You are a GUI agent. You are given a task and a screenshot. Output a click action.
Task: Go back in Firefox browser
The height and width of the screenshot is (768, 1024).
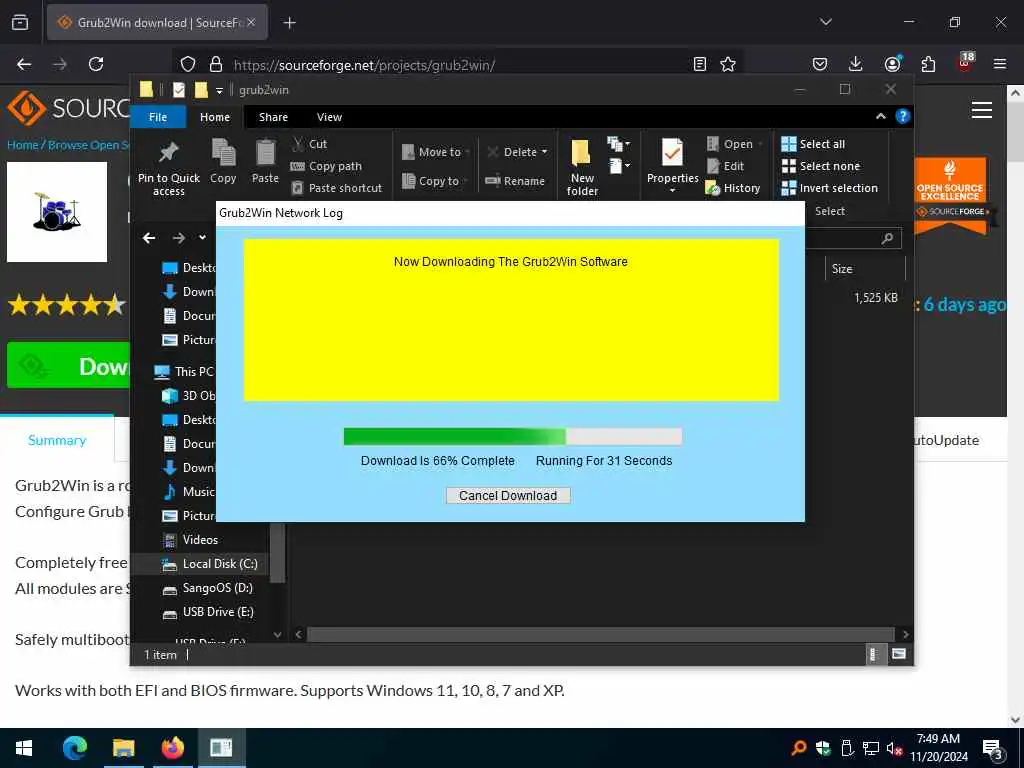tap(24, 64)
